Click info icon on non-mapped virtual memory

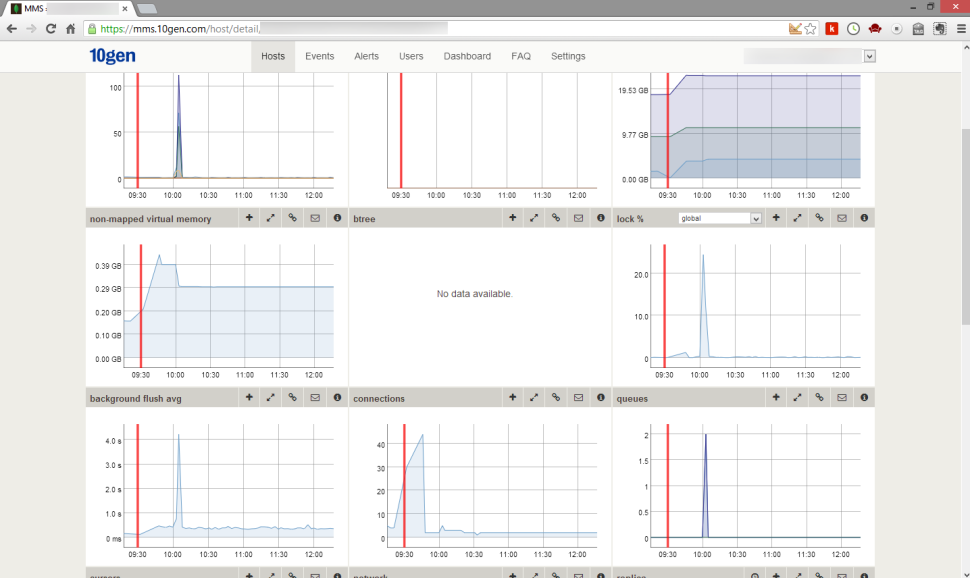[337, 218]
